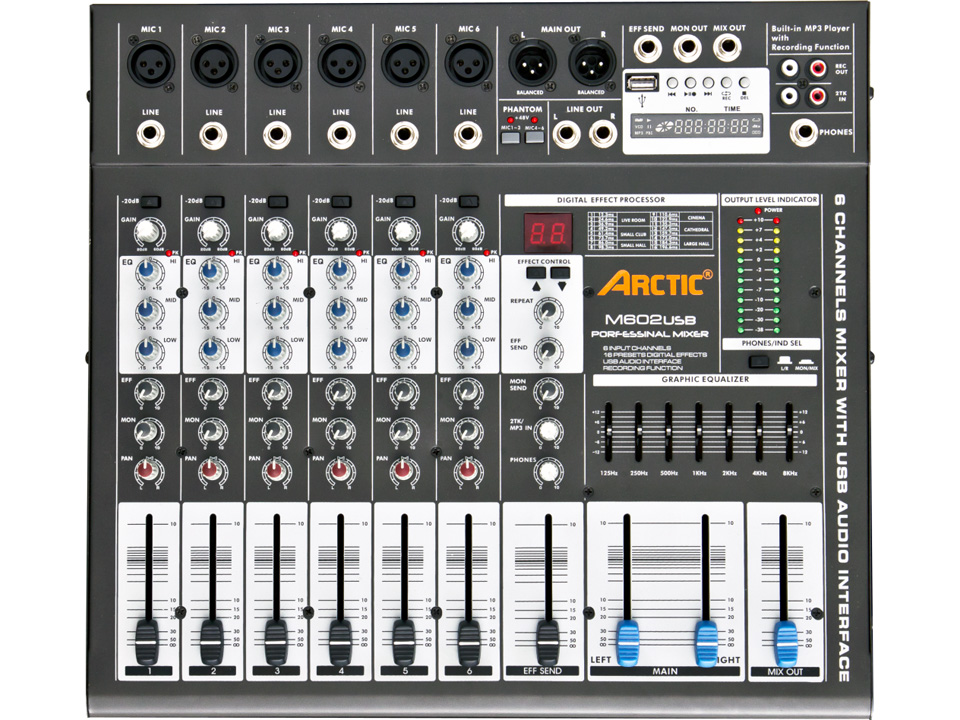Click the red PAN knob on channel 1

147,471
